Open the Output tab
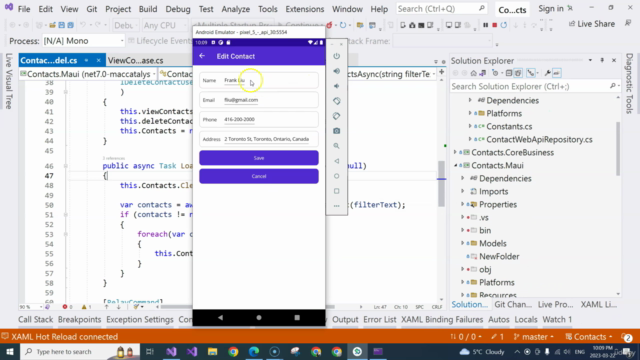Image resolution: width=640 pixels, height=360 pixels. [345, 320]
